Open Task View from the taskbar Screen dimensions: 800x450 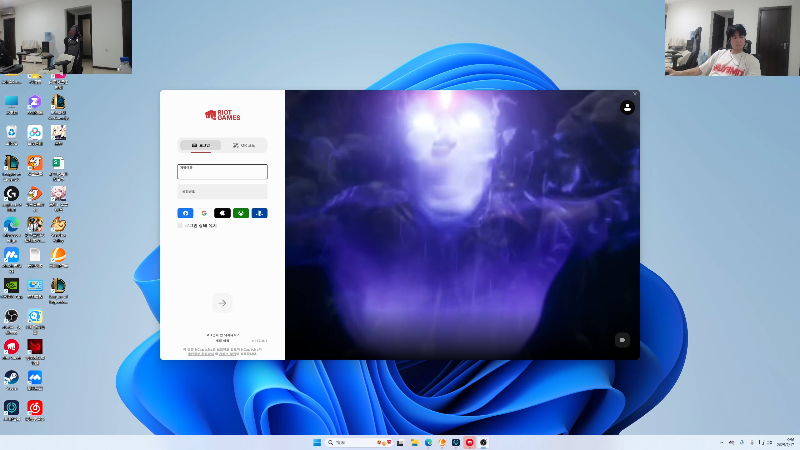point(400,442)
